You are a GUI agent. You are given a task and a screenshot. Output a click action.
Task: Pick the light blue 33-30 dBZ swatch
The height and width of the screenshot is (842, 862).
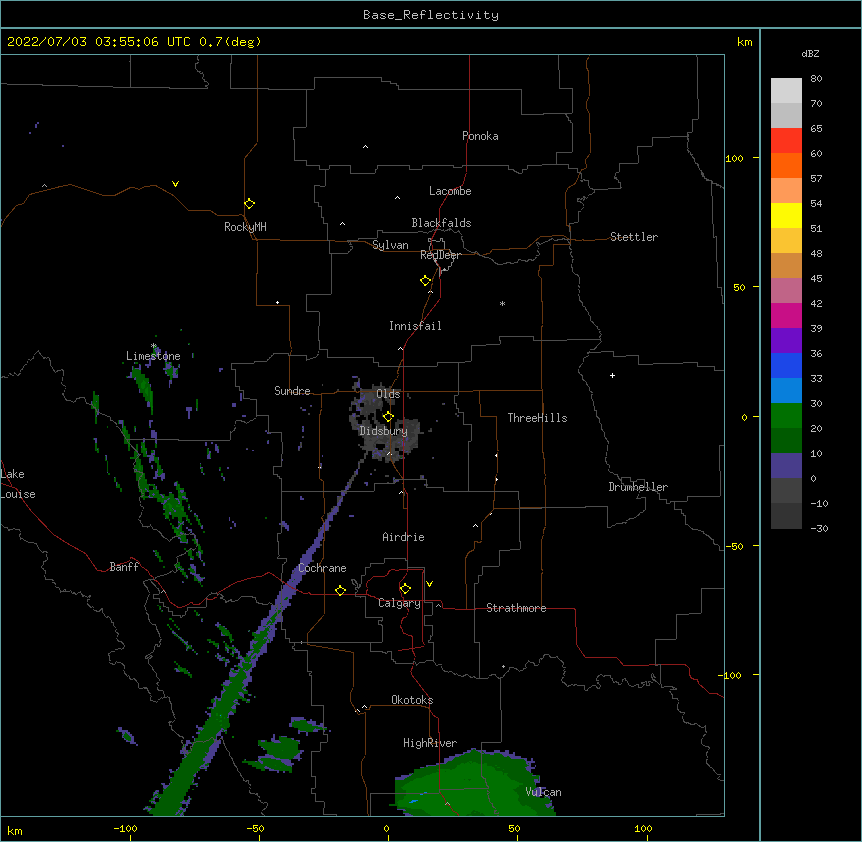click(786, 391)
